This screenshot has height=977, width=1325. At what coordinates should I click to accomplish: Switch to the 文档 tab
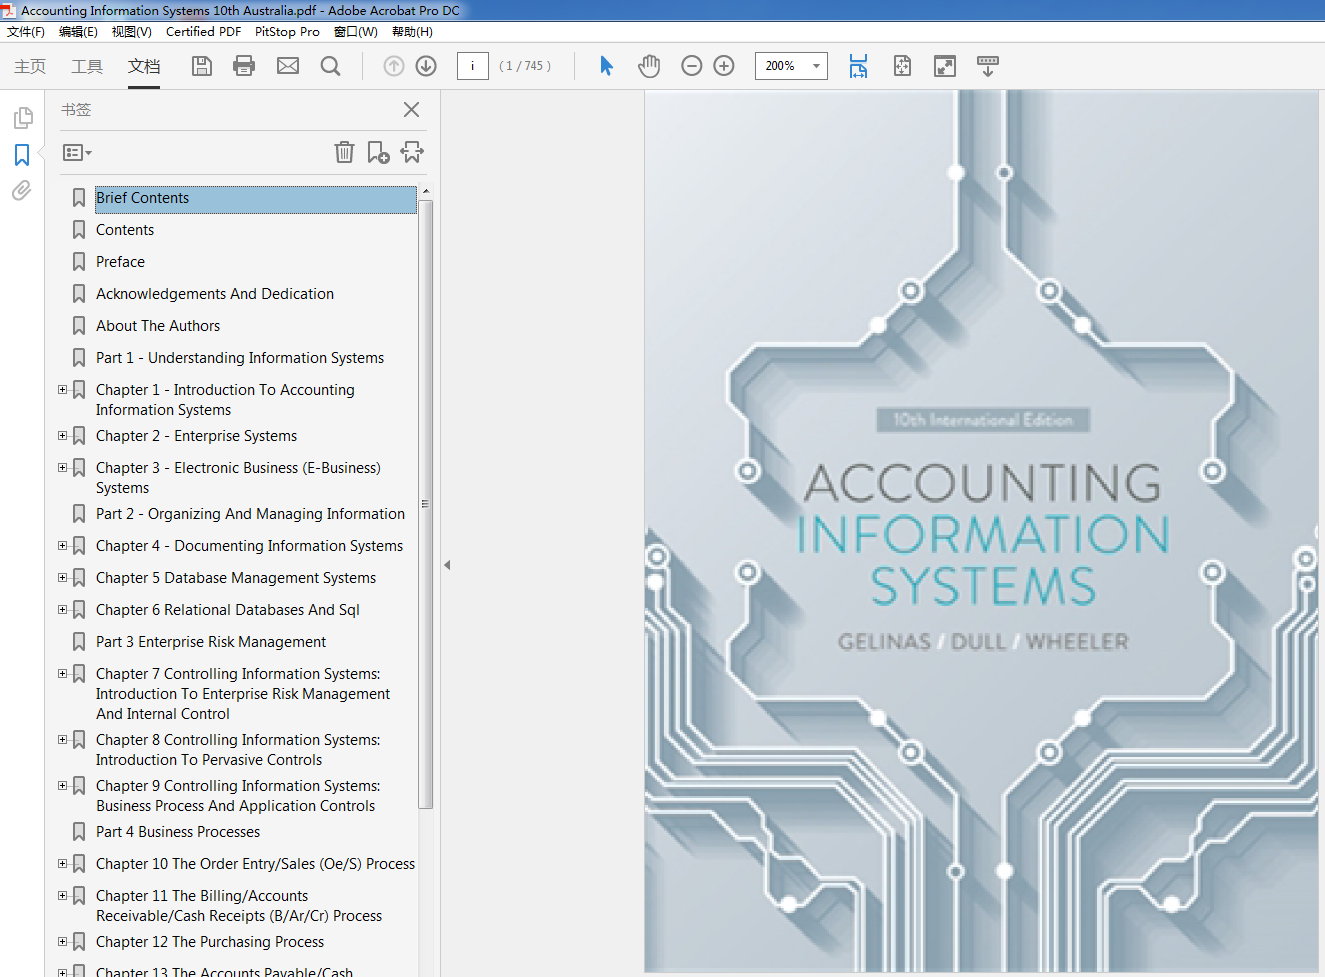144,66
